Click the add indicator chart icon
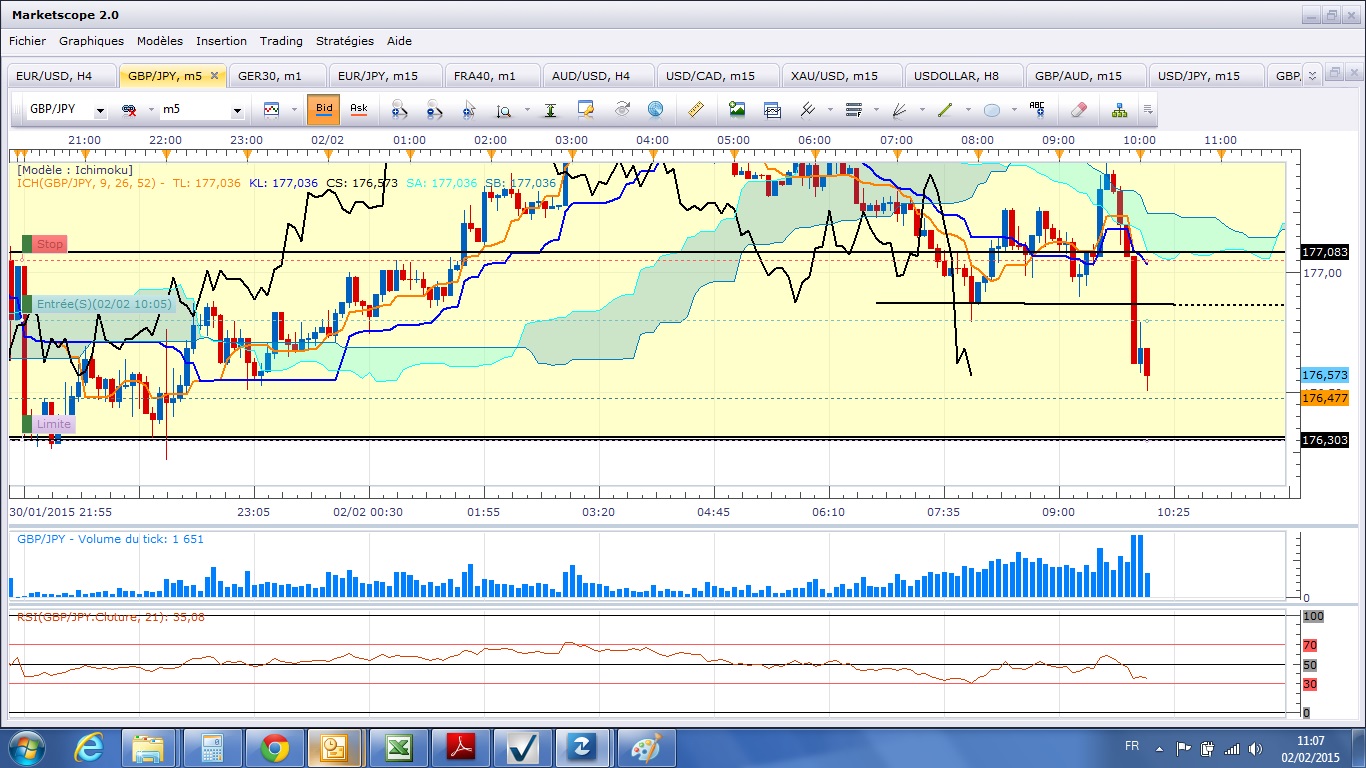Viewport: 1366px width, 768px height. point(772,109)
